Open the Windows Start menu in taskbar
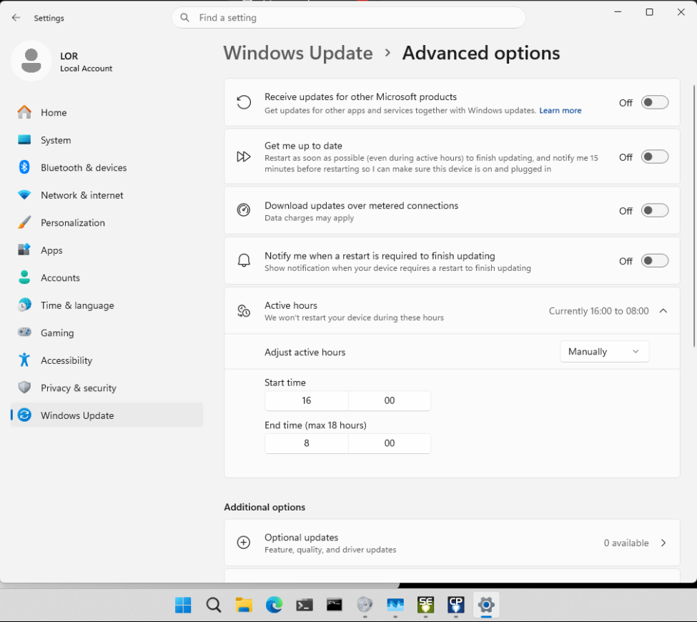The image size is (697, 622). [x=183, y=605]
